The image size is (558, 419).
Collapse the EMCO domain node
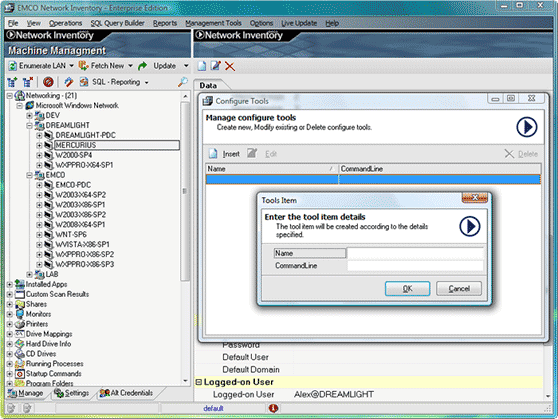tap(30, 175)
